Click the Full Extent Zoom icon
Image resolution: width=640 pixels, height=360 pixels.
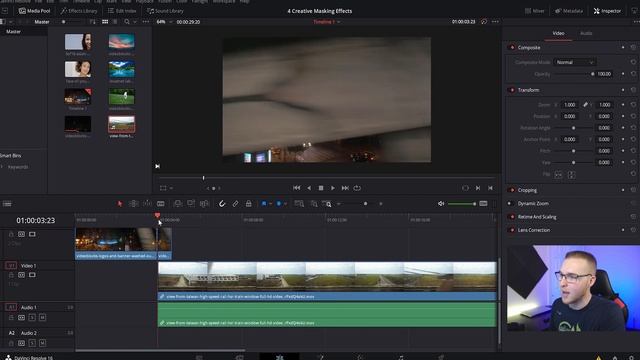pyautogui.click(x=299, y=204)
